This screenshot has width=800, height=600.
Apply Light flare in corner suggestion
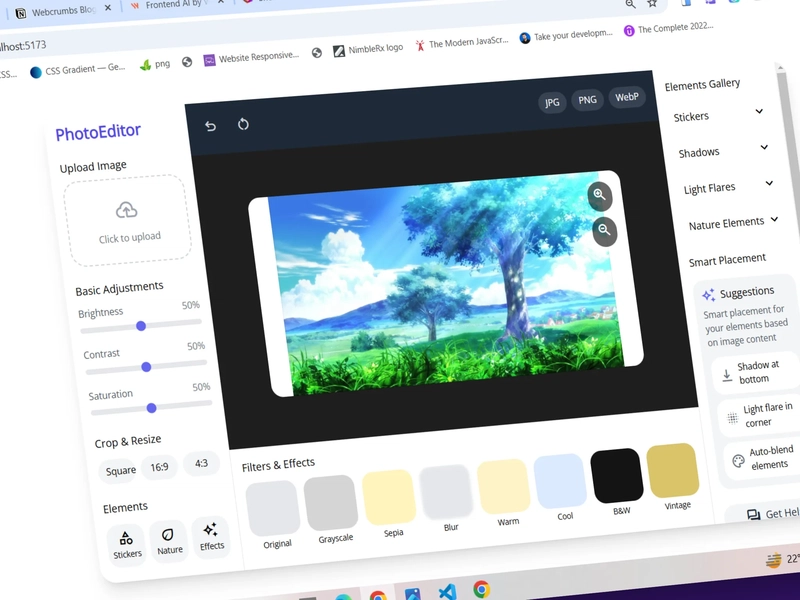[760, 415]
